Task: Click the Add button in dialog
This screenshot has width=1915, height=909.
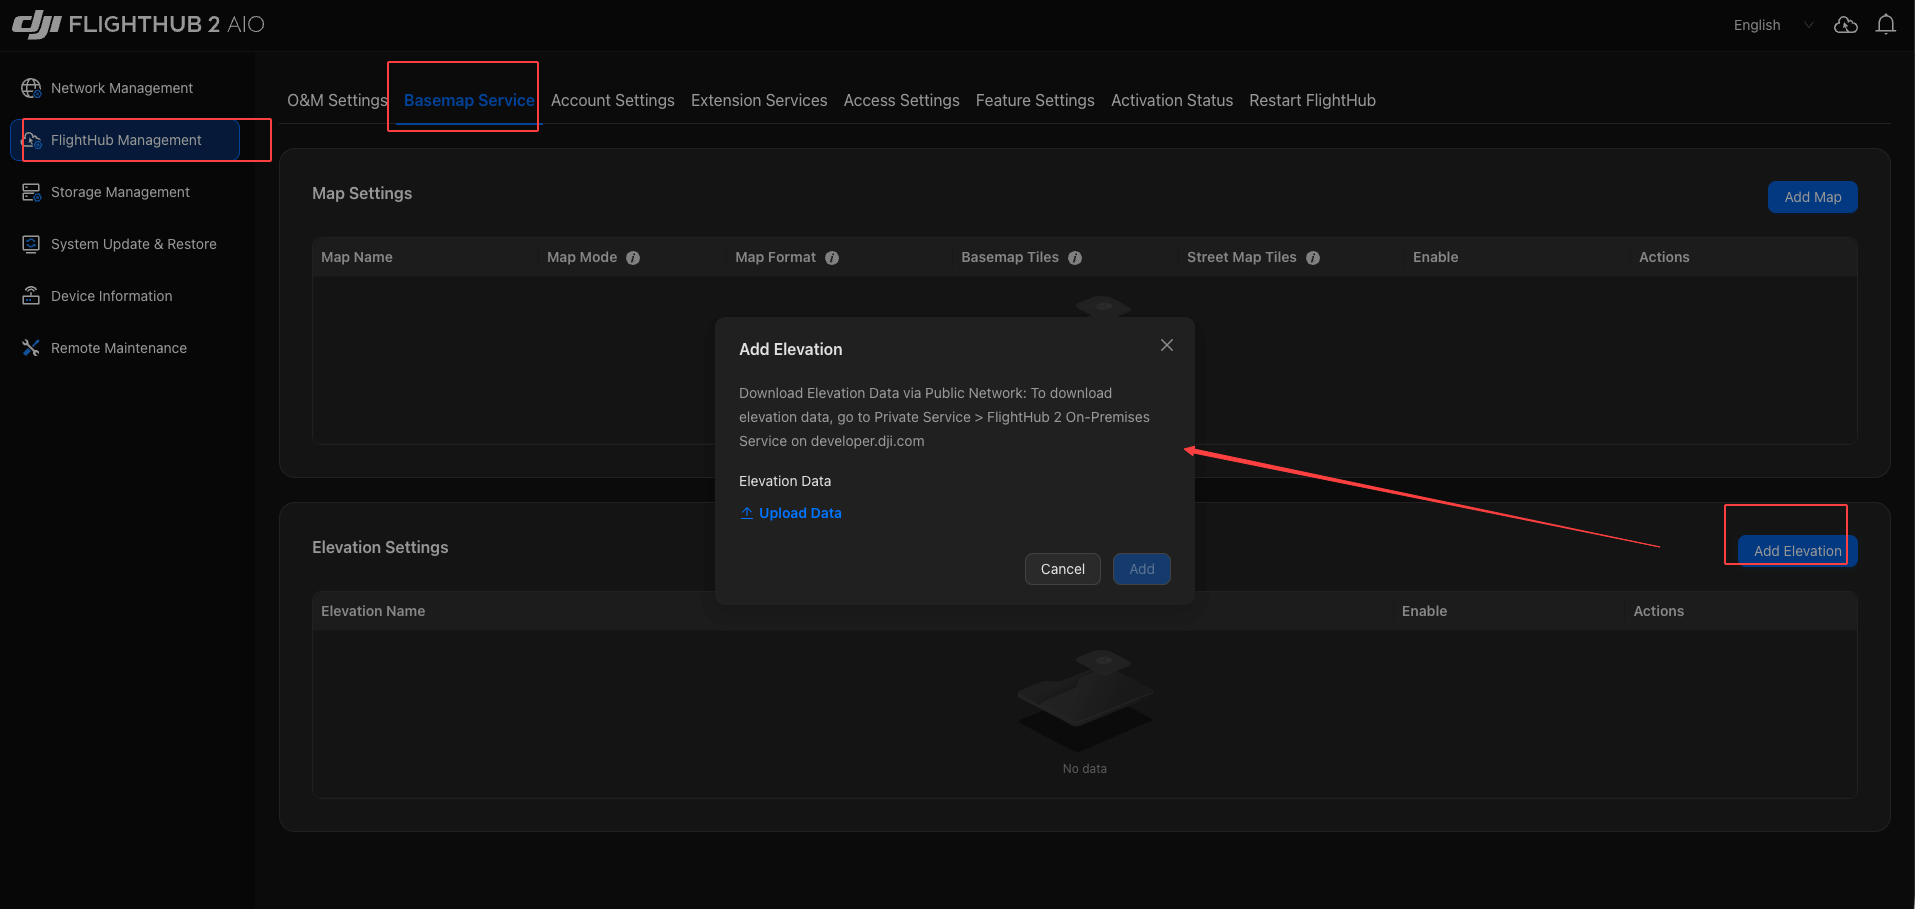Action: pos(1141,569)
